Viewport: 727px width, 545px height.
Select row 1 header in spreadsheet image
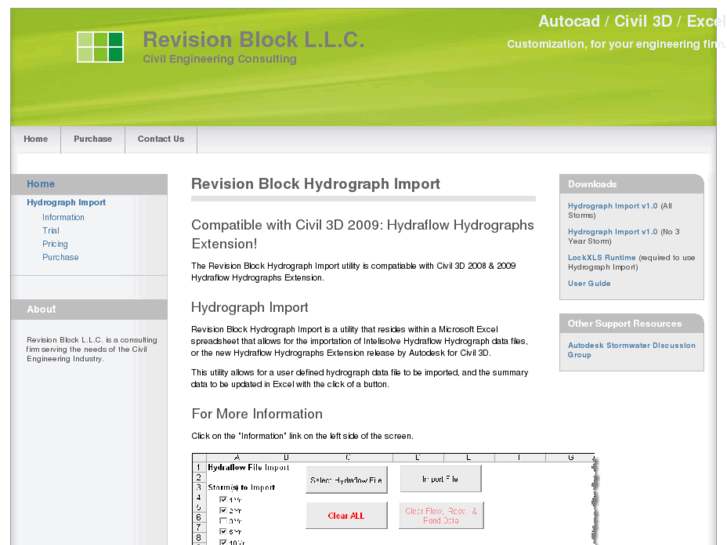(199, 468)
